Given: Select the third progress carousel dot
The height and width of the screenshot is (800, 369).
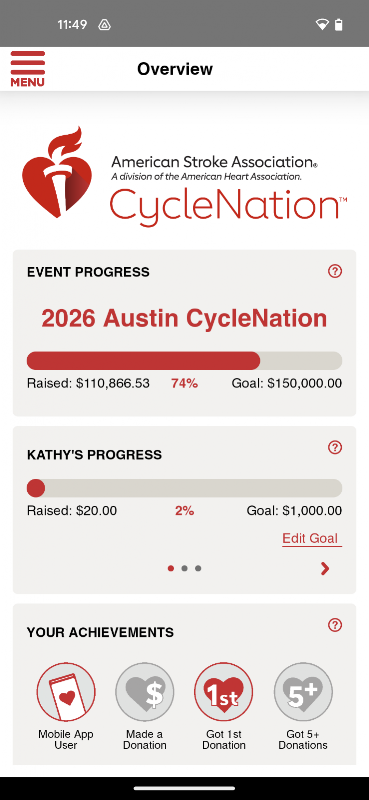Looking at the screenshot, I should coord(198,568).
